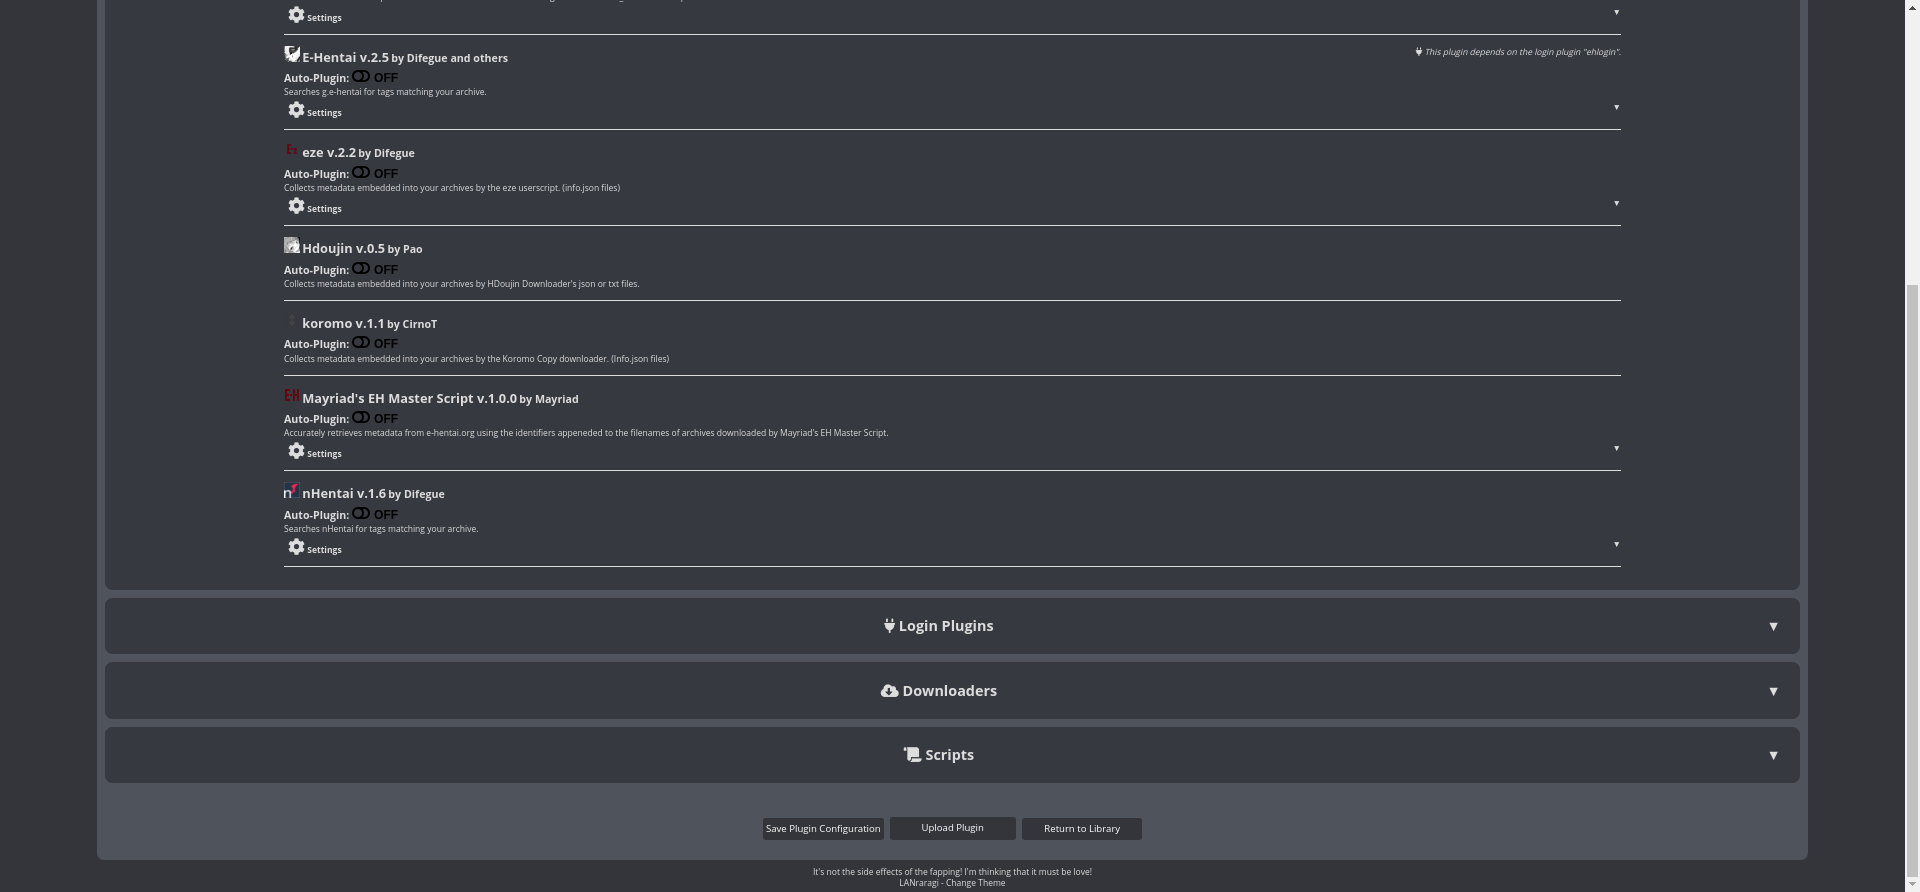Click the Change Theme link
The width and height of the screenshot is (1920, 892).
[x=975, y=883]
